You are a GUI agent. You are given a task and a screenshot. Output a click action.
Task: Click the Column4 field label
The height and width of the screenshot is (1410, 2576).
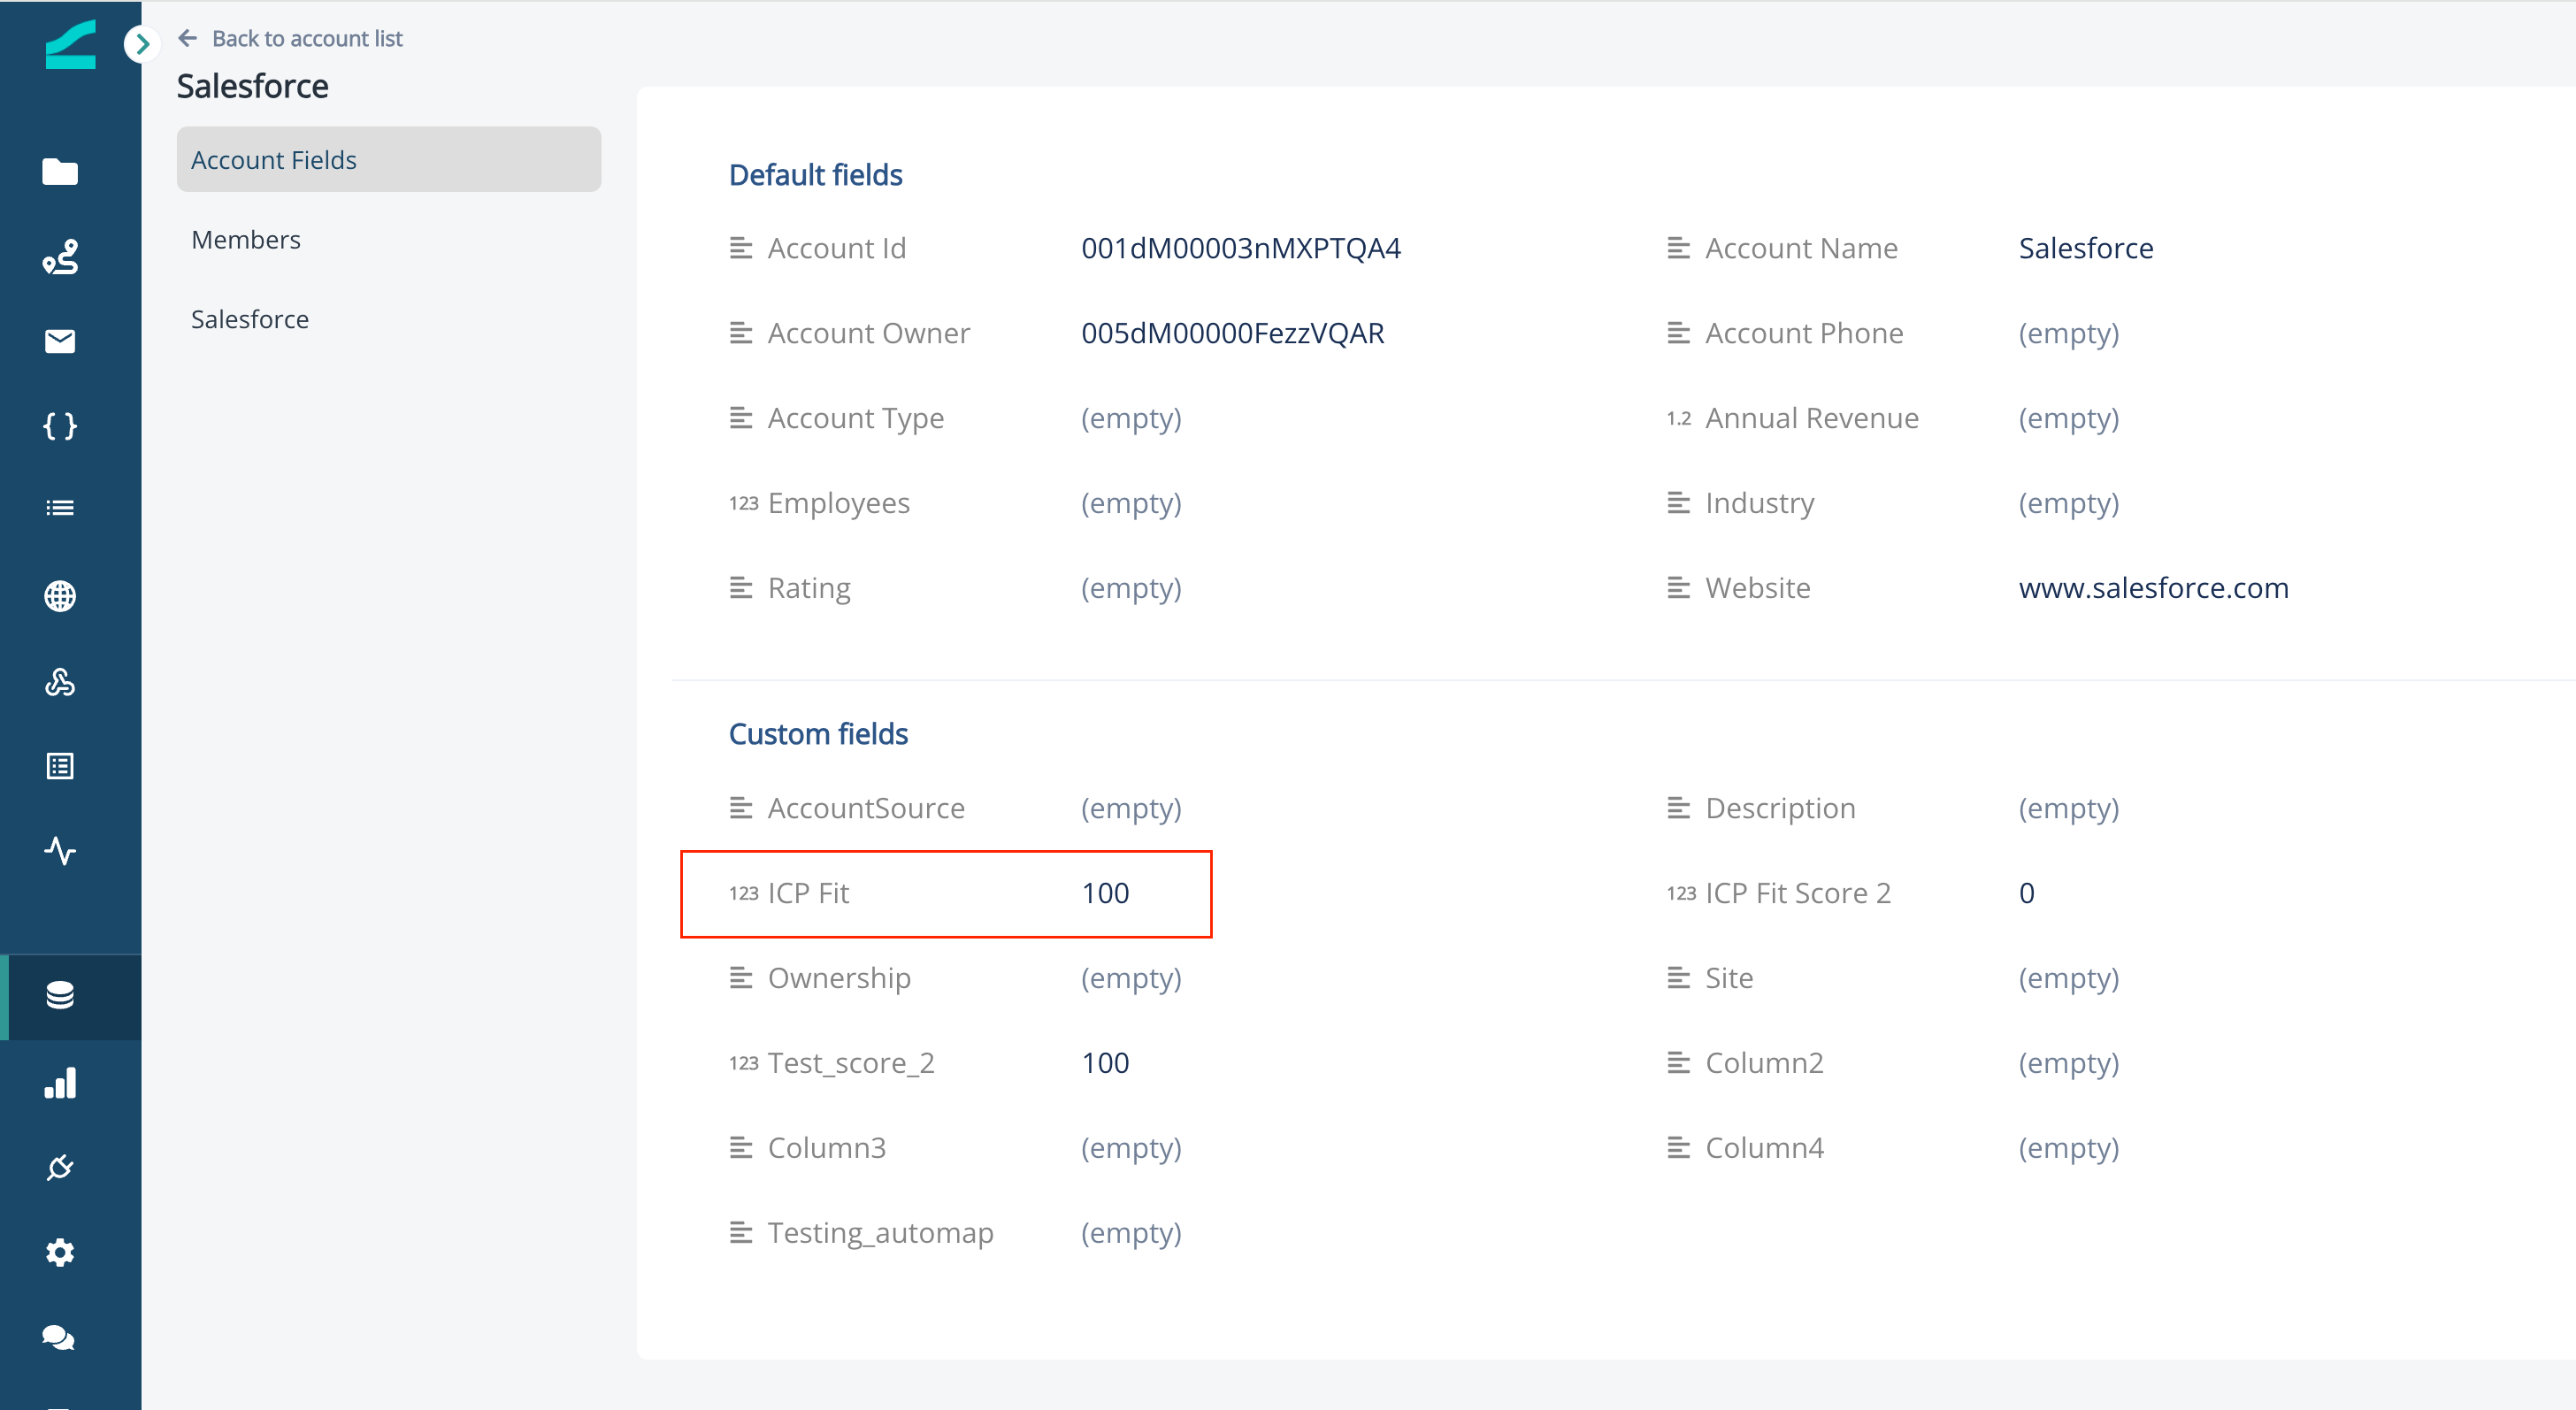point(1765,1148)
